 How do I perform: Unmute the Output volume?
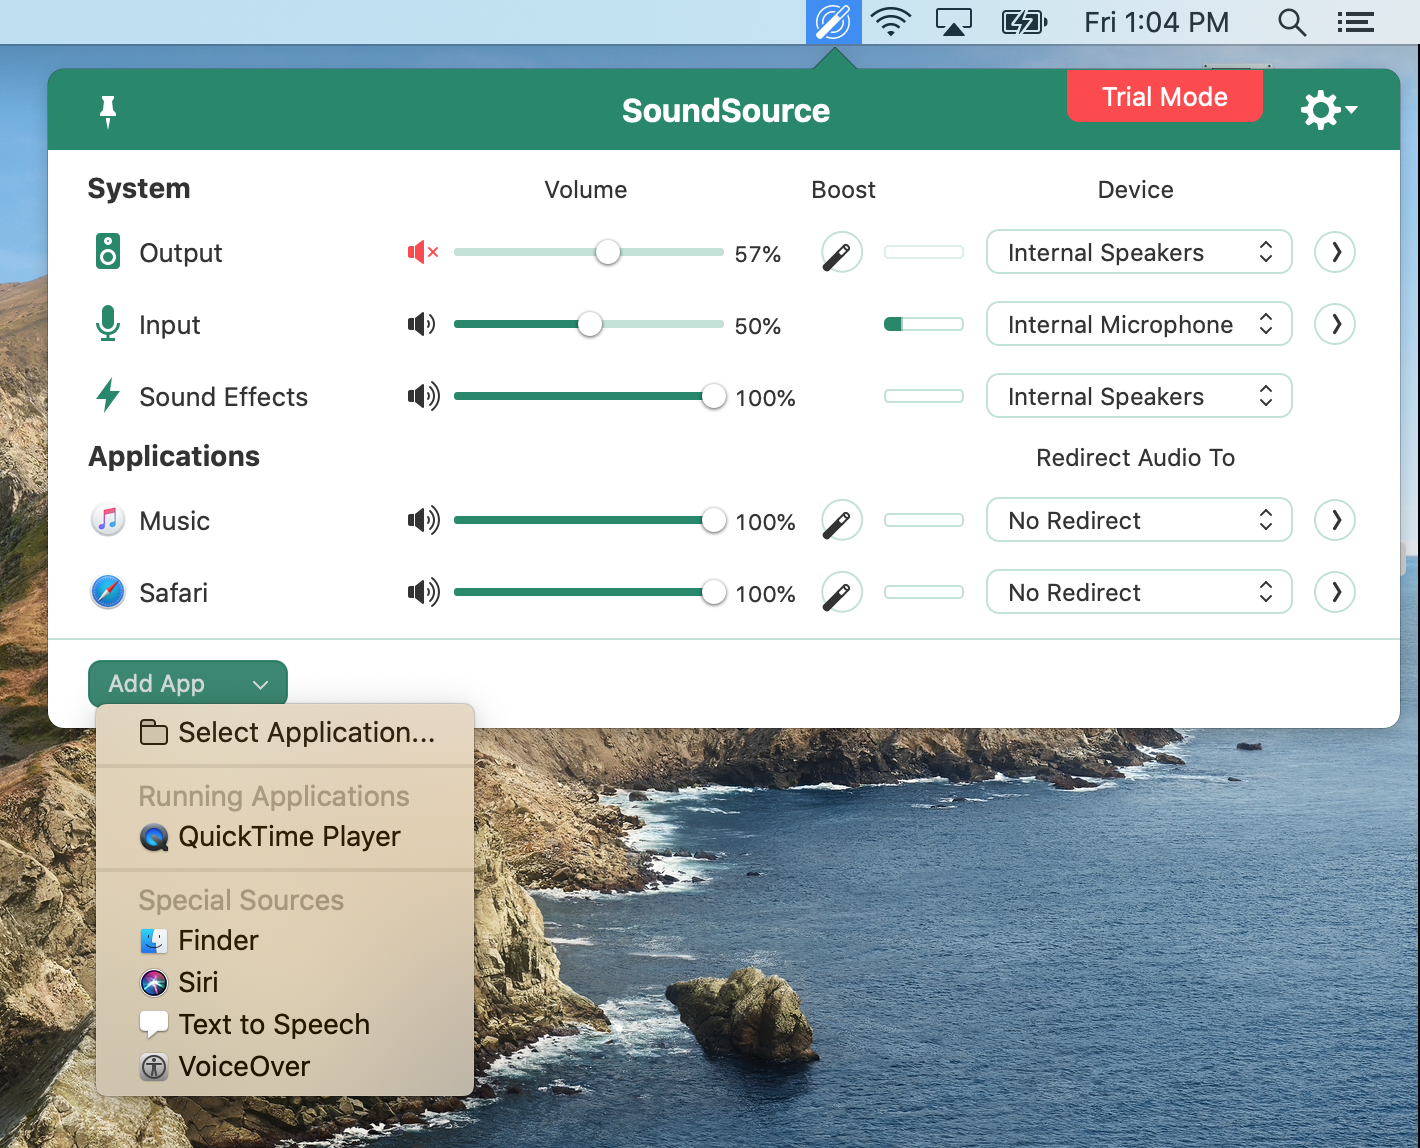point(423,252)
